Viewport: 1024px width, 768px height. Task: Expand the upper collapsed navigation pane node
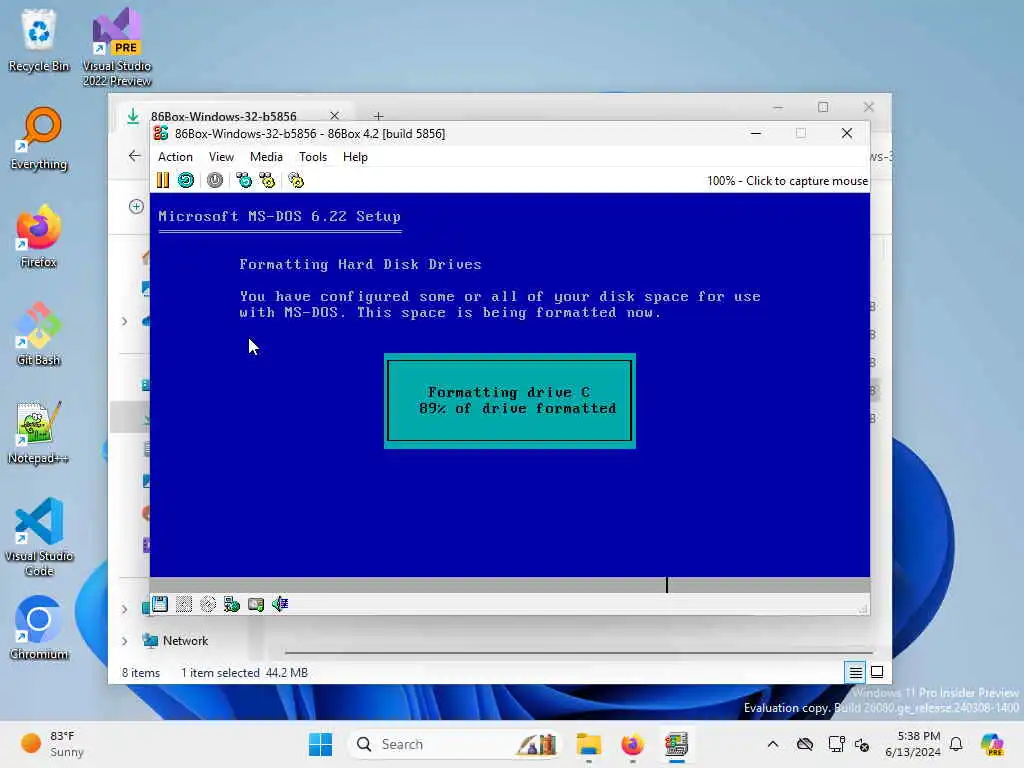tap(124, 321)
